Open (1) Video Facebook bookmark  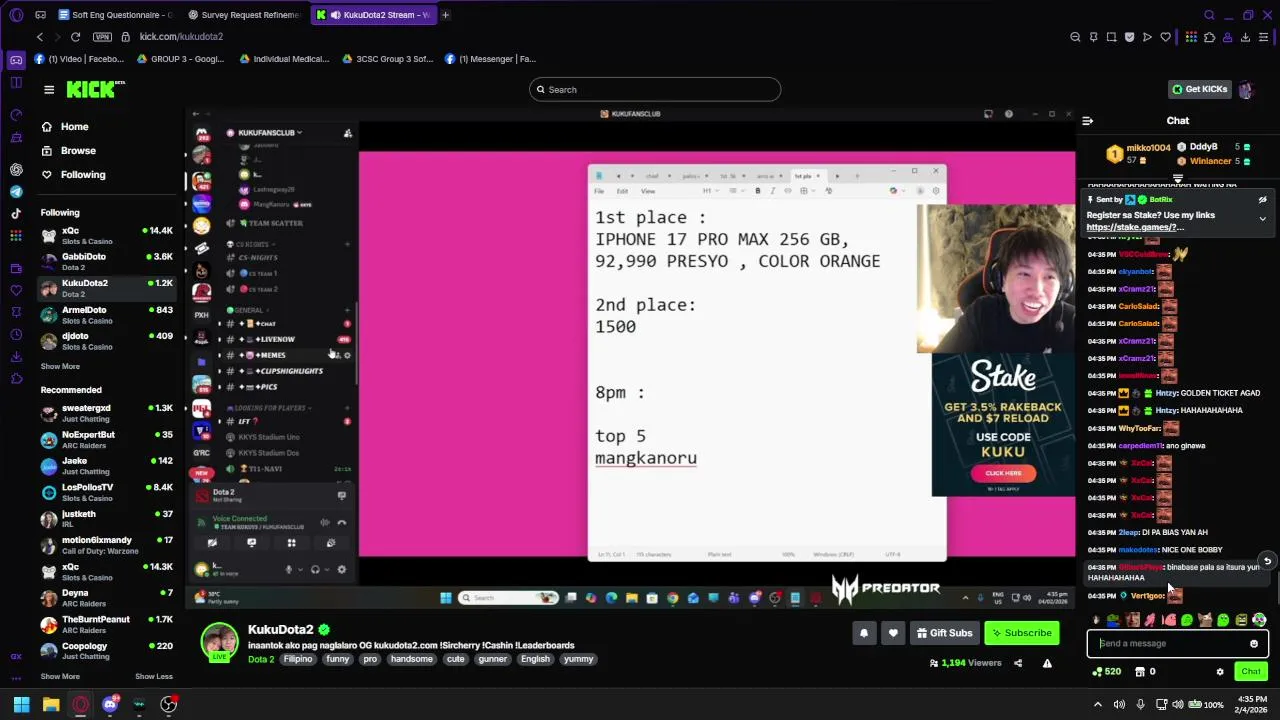click(79, 59)
